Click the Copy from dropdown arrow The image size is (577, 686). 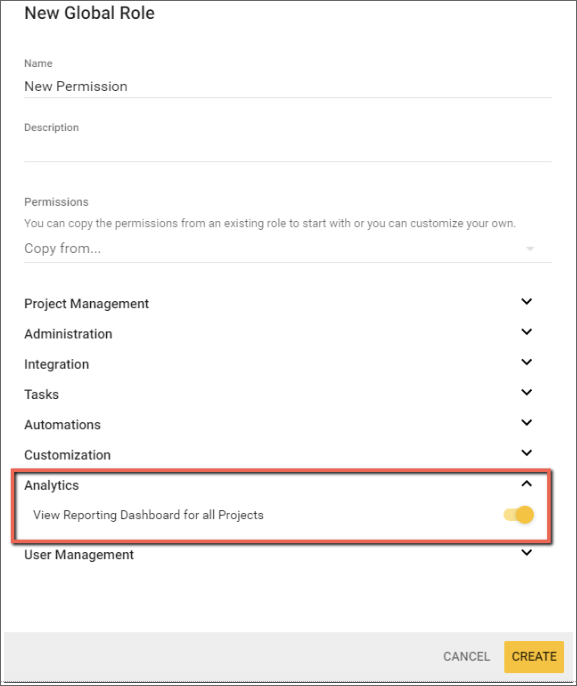click(x=530, y=248)
